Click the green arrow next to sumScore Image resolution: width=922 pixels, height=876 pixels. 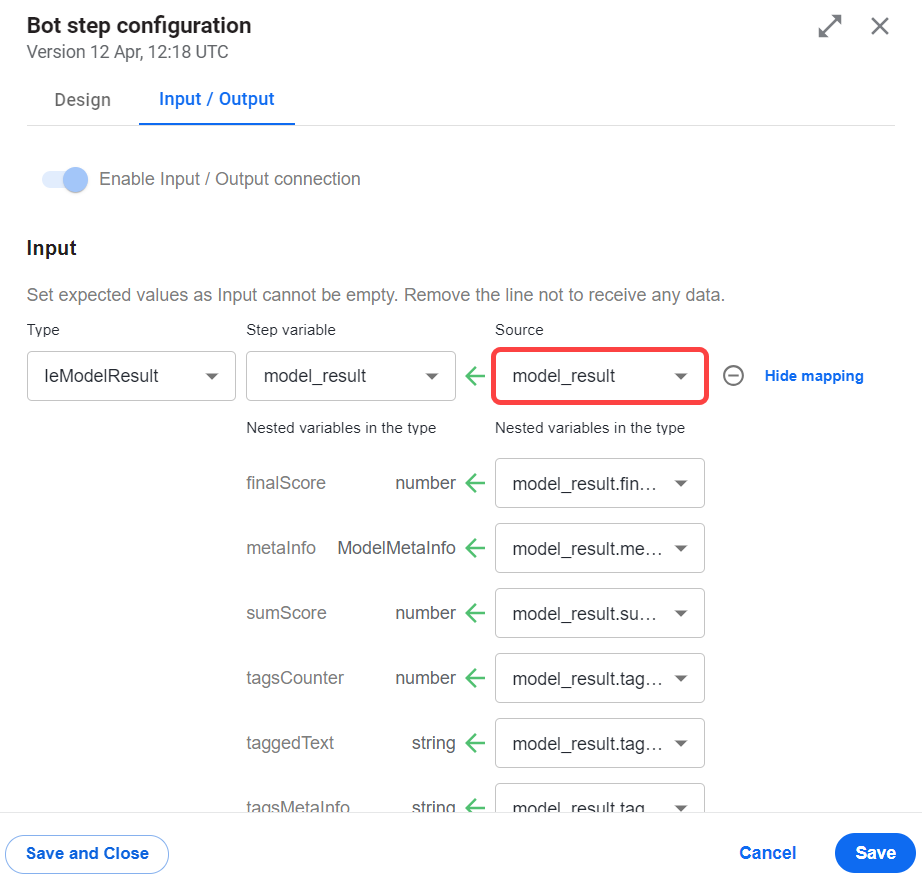[x=475, y=613]
